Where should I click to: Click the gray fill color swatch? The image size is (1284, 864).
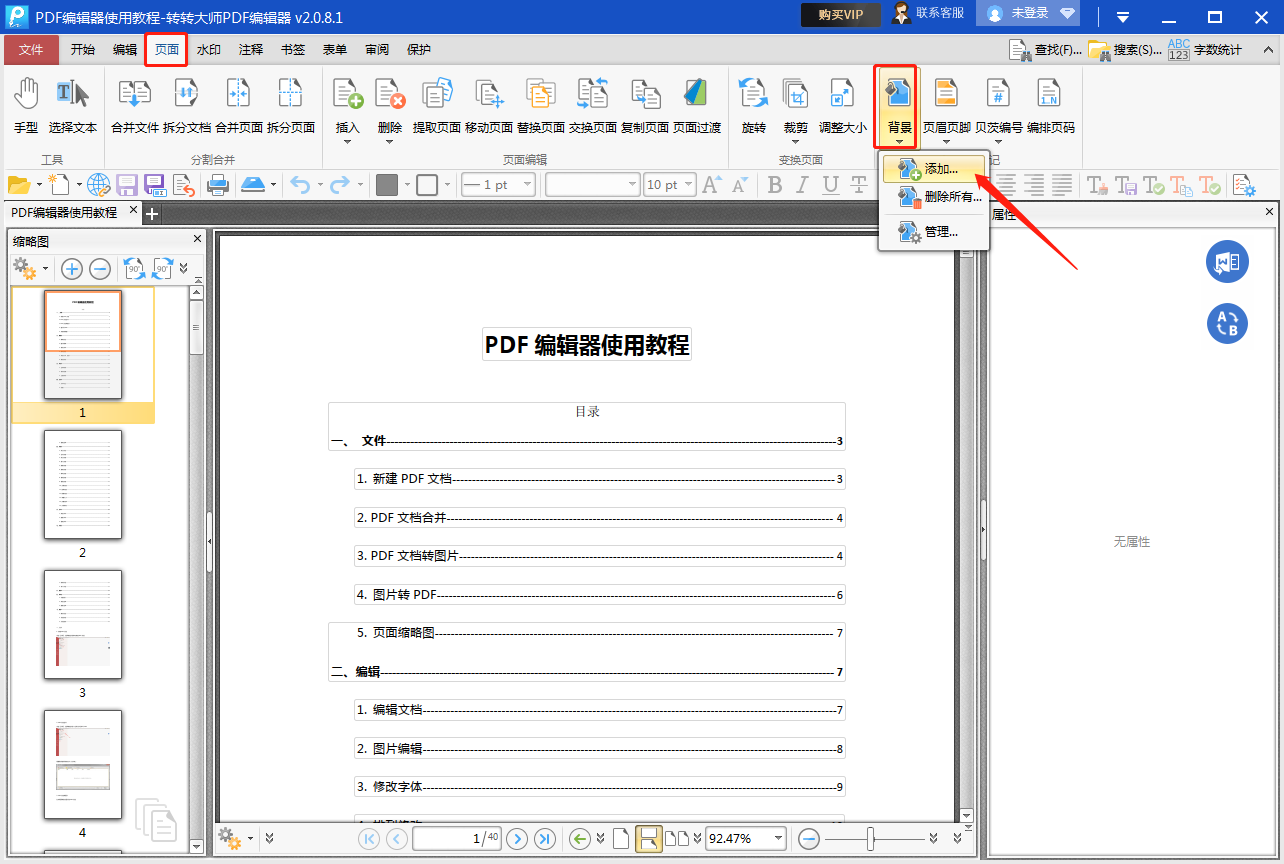(x=387, y=185)
